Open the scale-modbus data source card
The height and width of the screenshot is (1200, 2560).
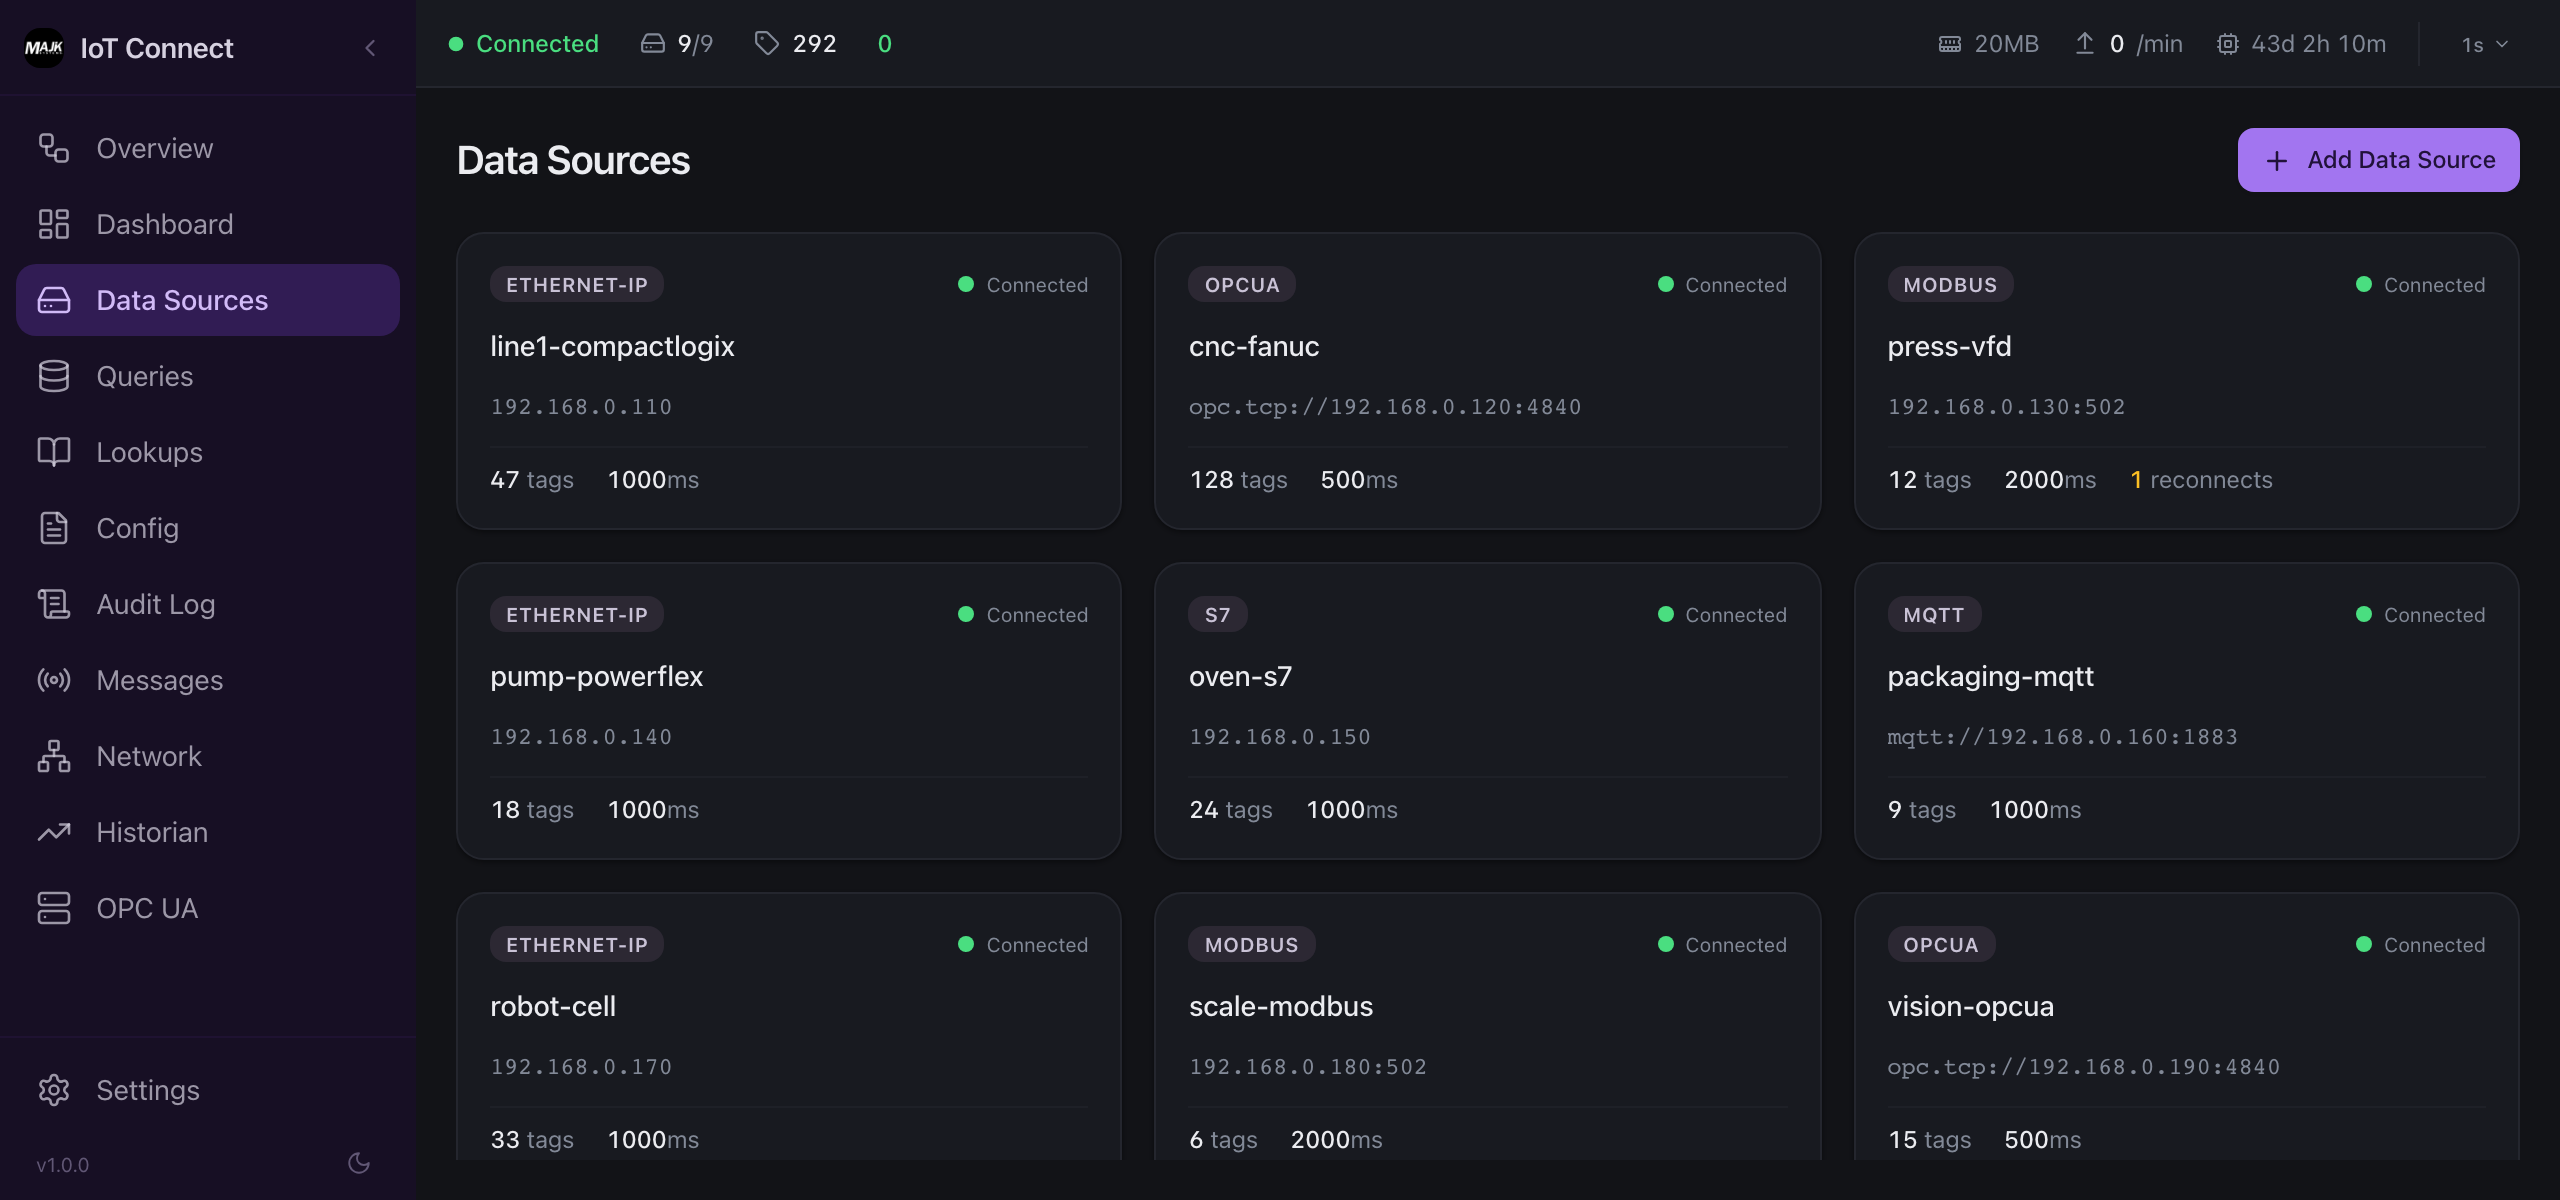pyautogui.click(x=1487, y=1026)
